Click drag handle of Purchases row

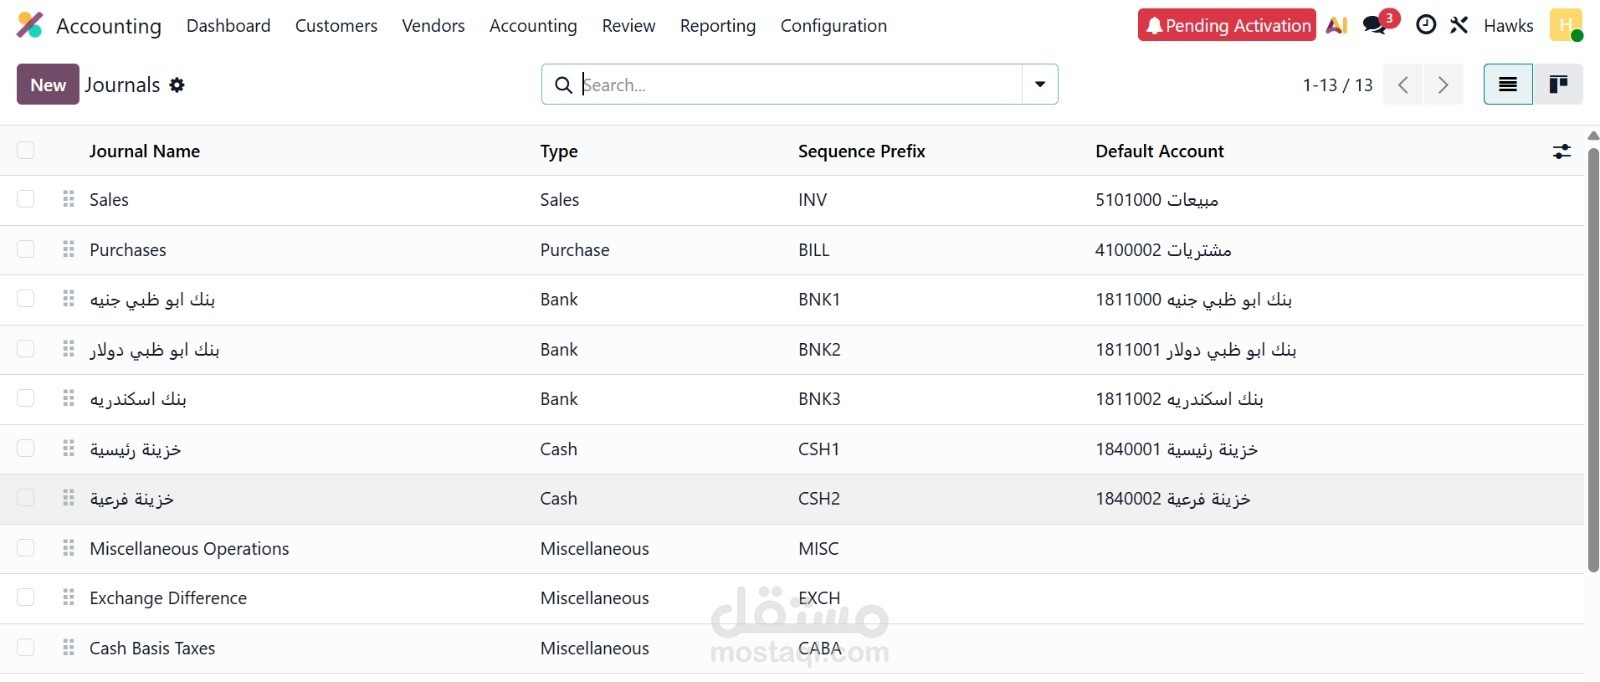[x=68, y=249]
